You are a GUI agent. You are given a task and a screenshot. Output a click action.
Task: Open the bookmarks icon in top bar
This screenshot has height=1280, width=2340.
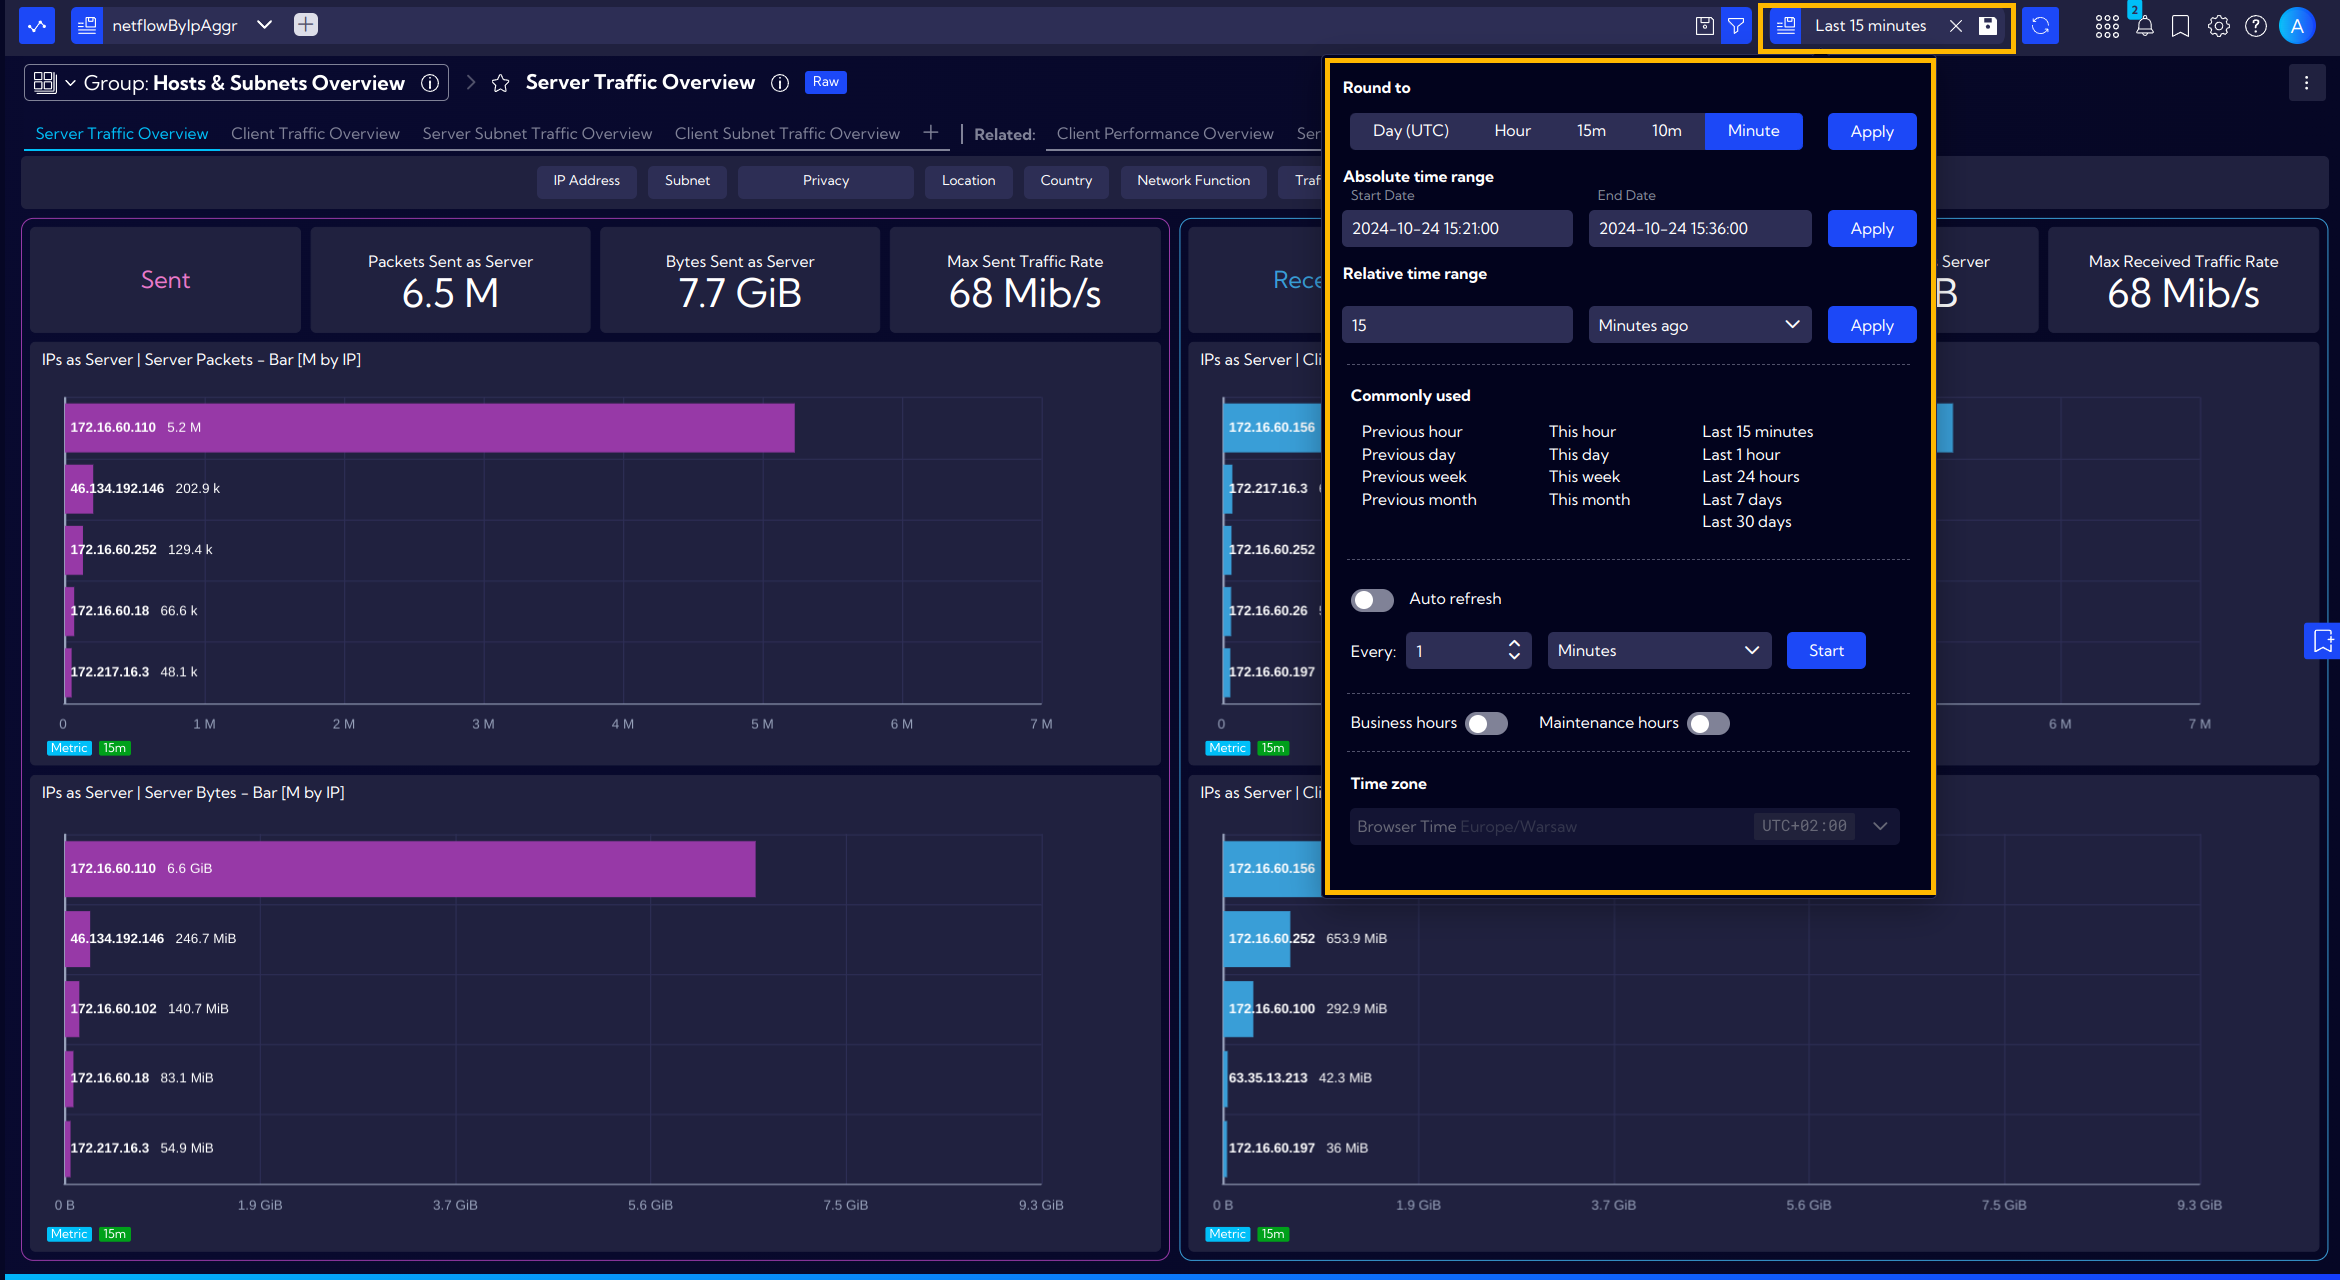[2181, 26]
